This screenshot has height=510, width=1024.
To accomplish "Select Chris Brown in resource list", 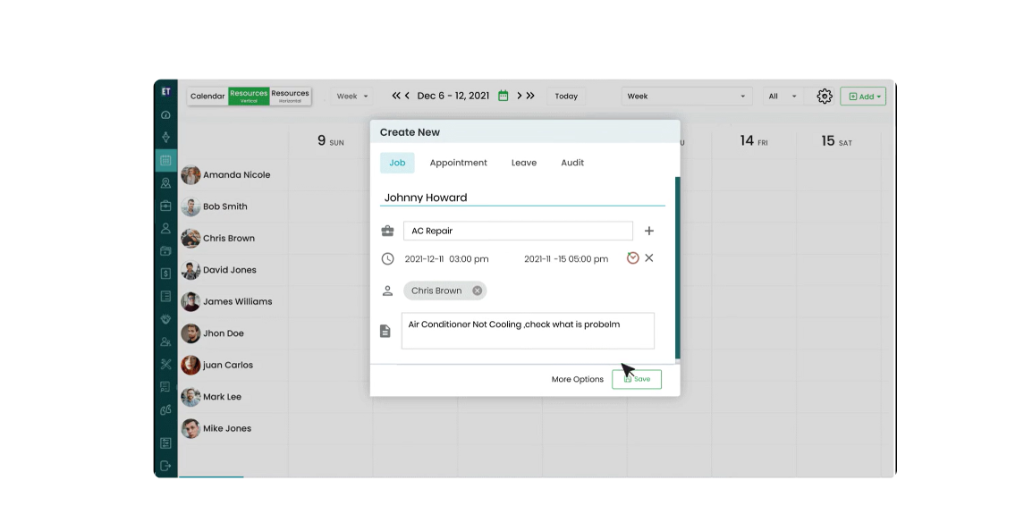I will coord(229,238).
